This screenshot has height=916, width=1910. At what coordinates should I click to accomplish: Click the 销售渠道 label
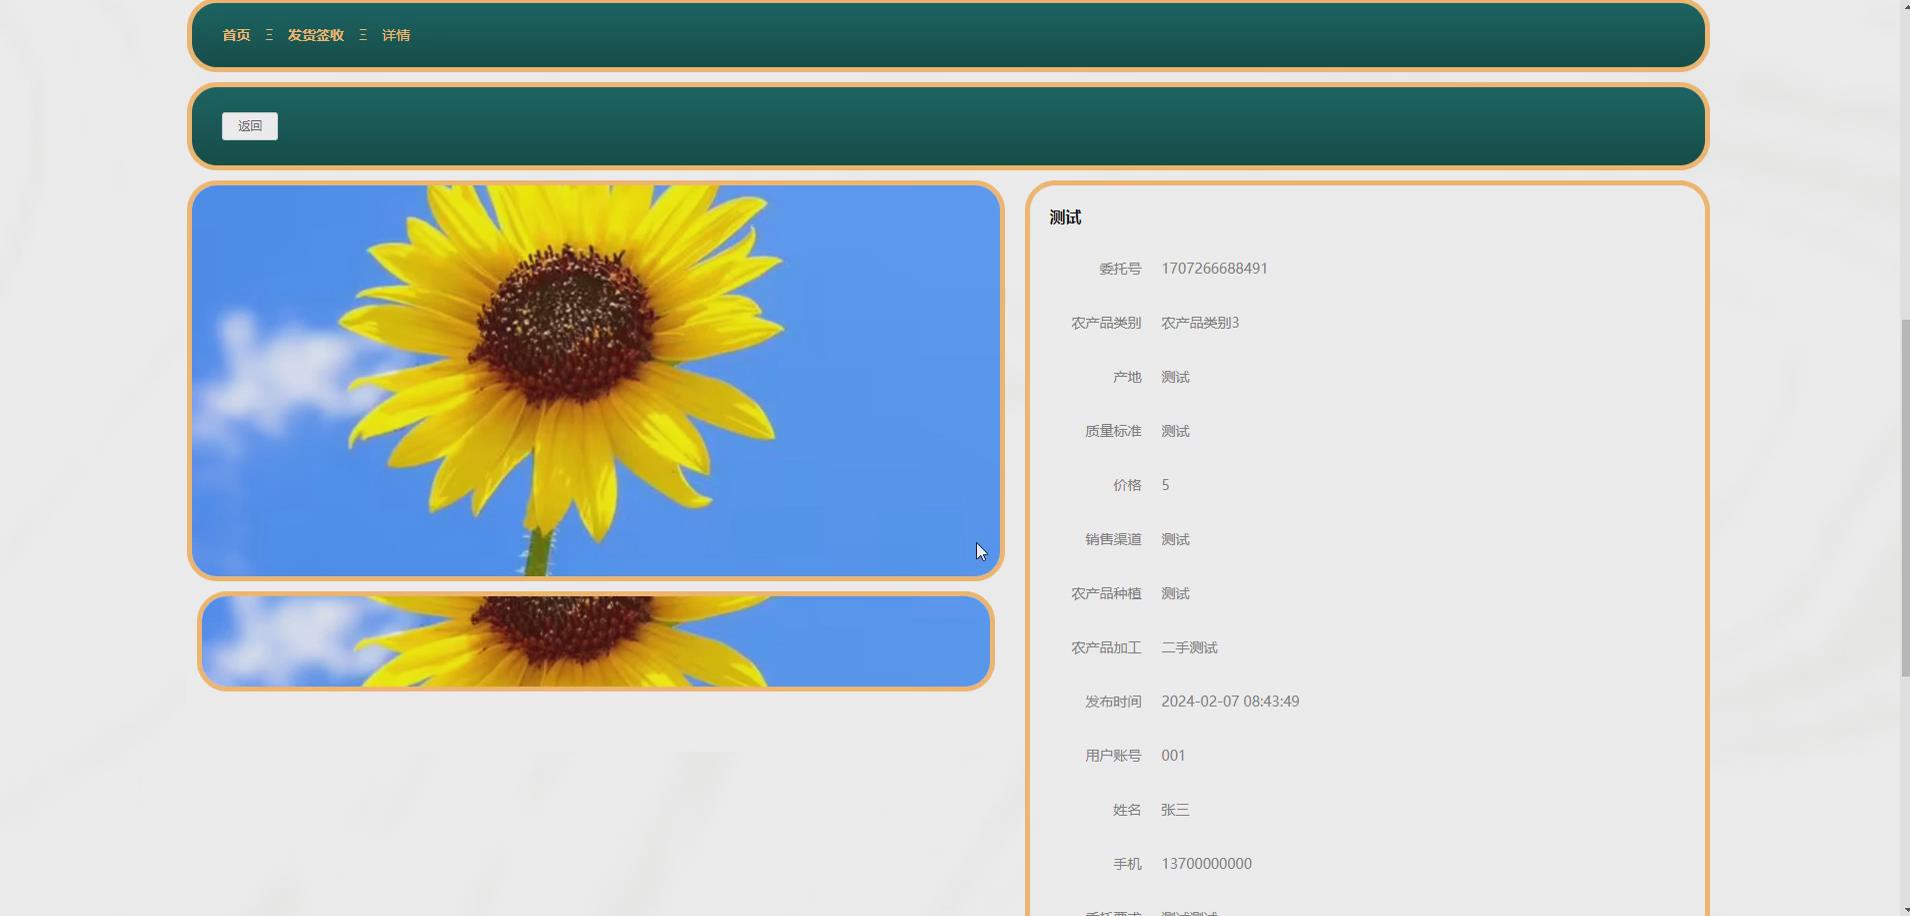(x=1113, y=539)
